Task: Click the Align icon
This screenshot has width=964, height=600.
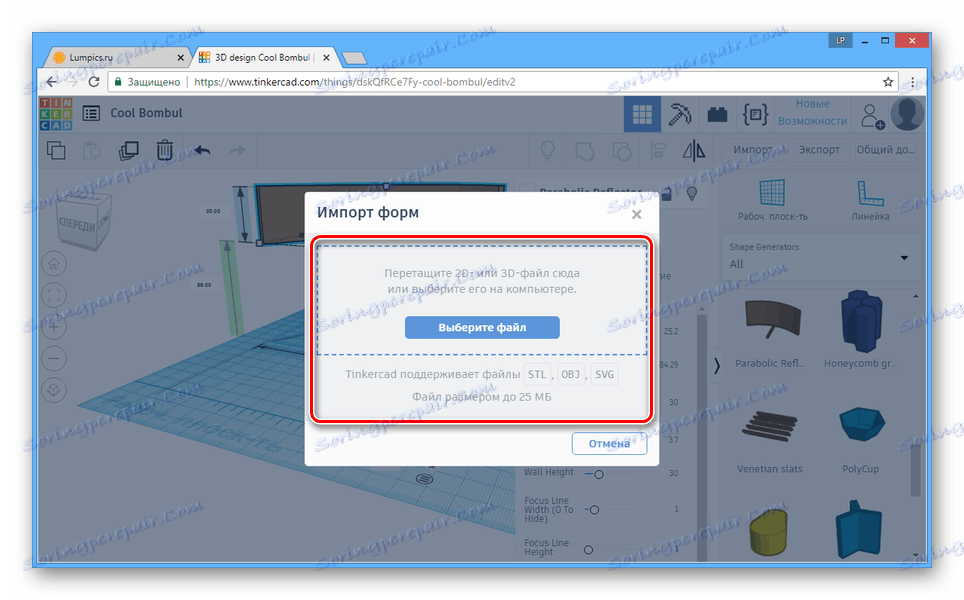Action: coord(658,150)
